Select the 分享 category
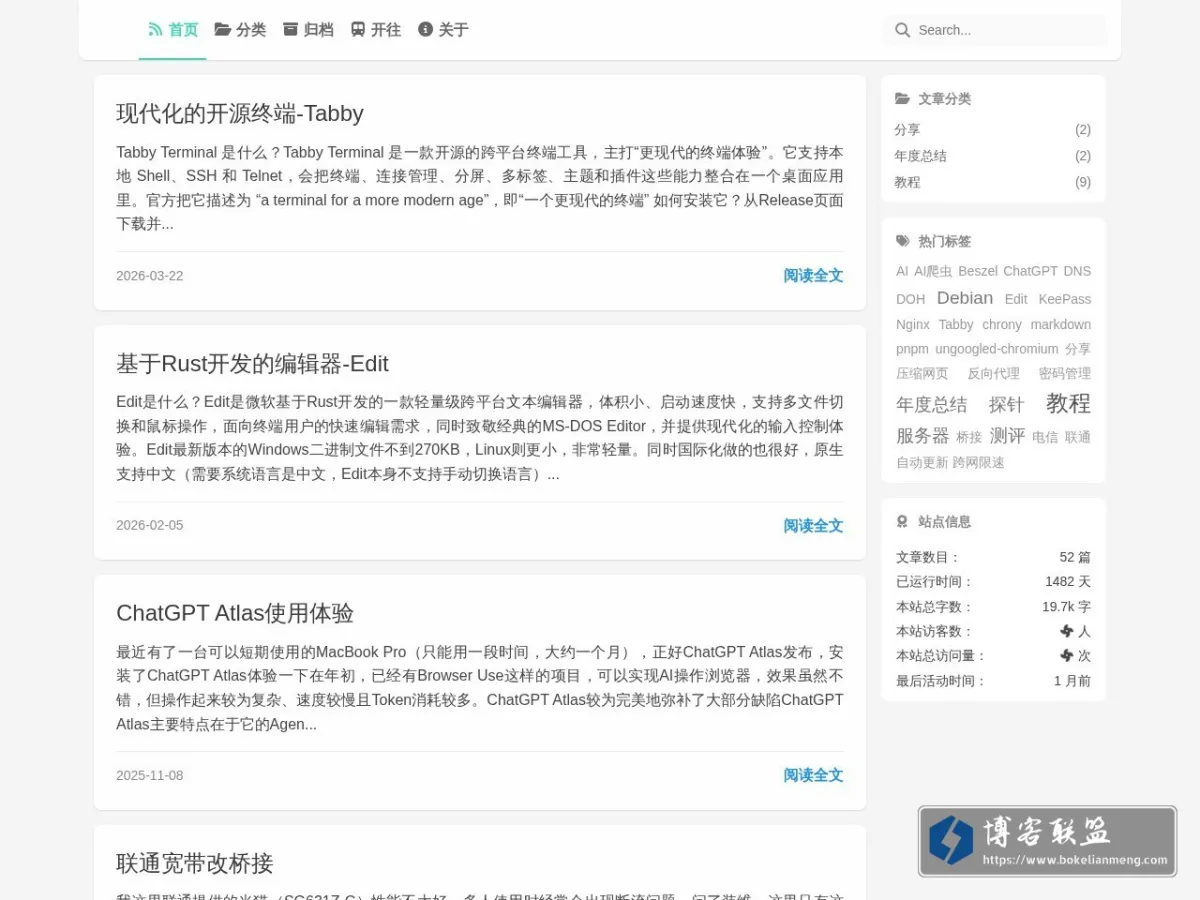This screenshot has width=1200, height=900. point(993,130)
